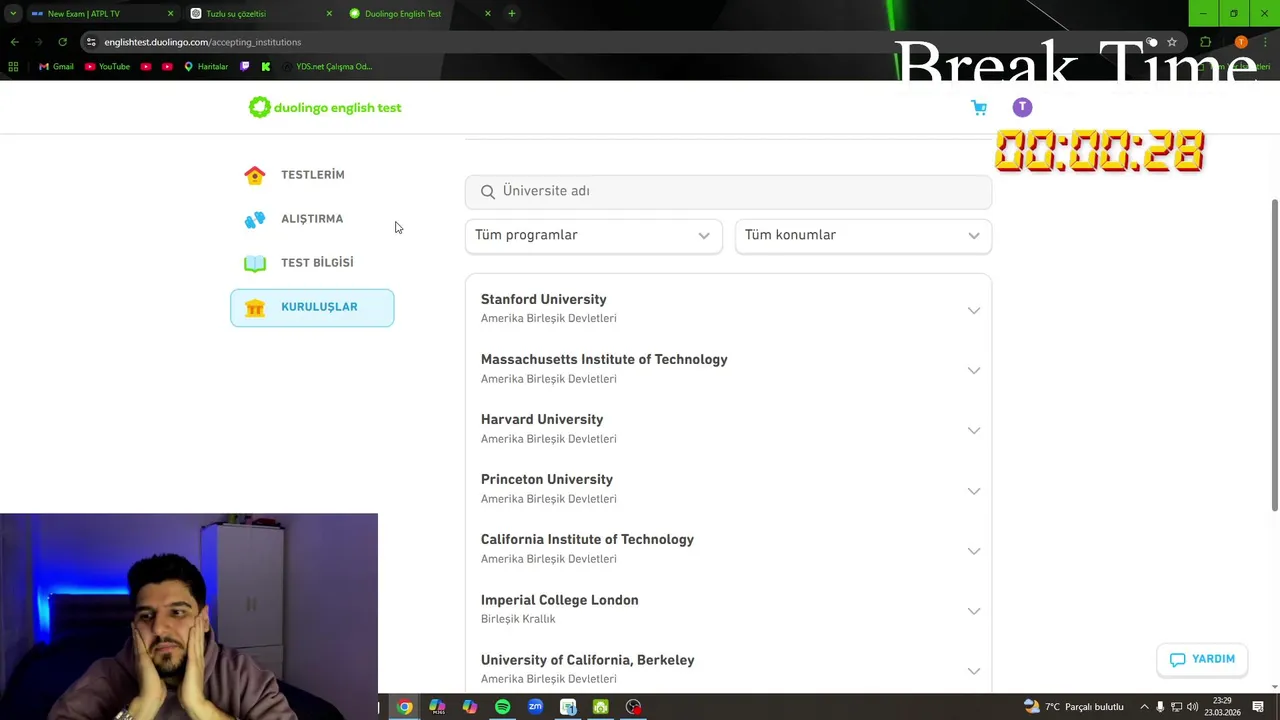
Task: Switch to Tuzlu su çözeltisi tab
Action: tap(260, 14)
